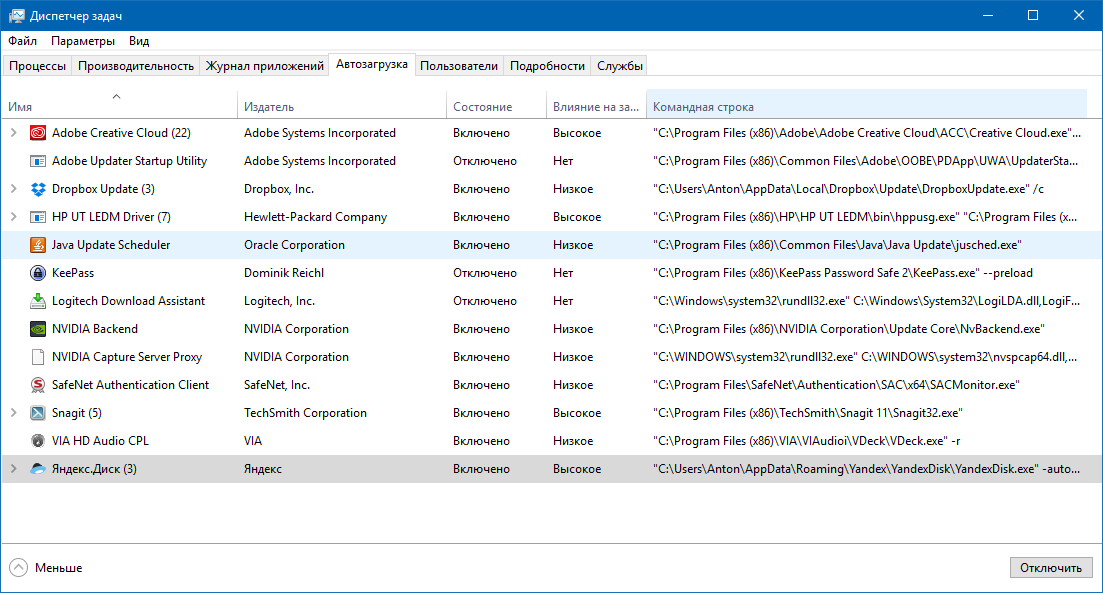Click the Java Update Scheduler icon

click(38, 245)
